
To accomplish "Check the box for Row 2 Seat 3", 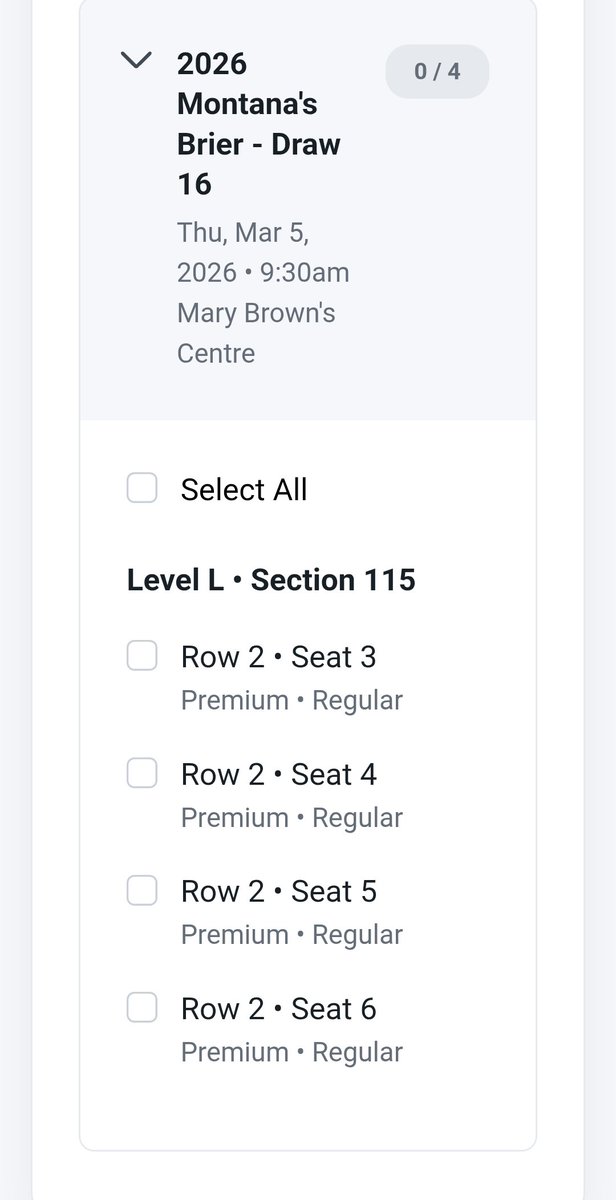I will [142, 657].
